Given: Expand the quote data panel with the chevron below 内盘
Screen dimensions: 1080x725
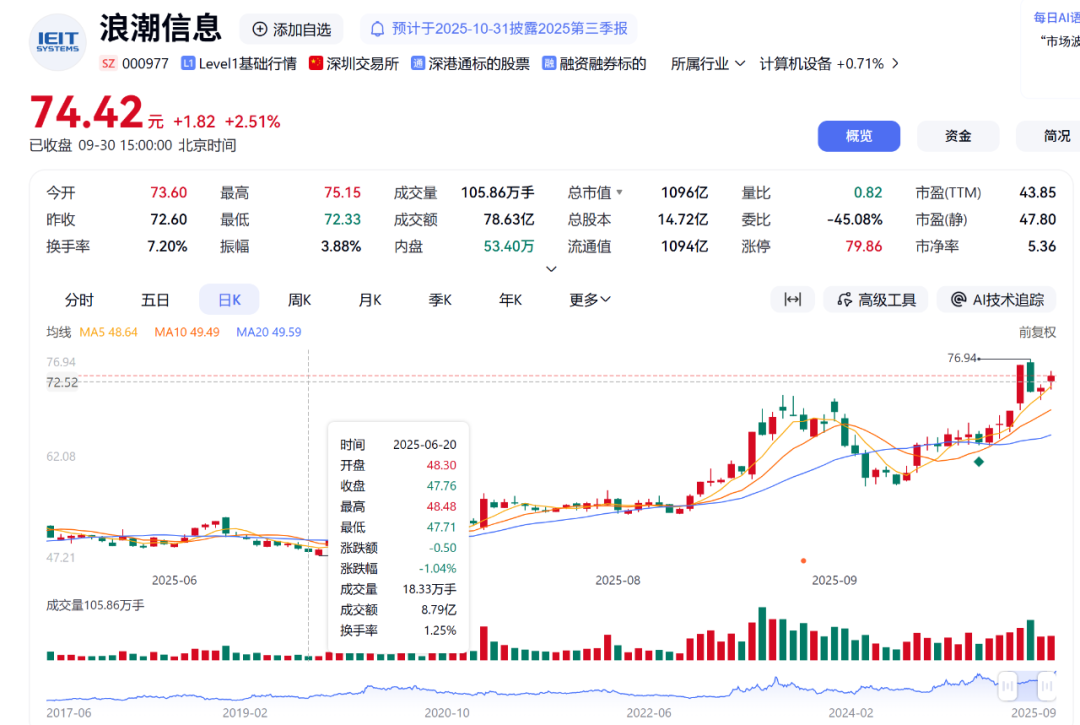Looking at the screenshot, I should [550, 269].
